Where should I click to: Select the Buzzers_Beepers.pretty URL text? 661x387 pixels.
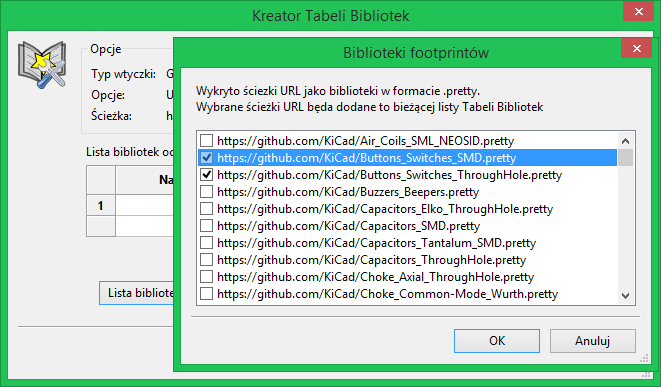348,191
